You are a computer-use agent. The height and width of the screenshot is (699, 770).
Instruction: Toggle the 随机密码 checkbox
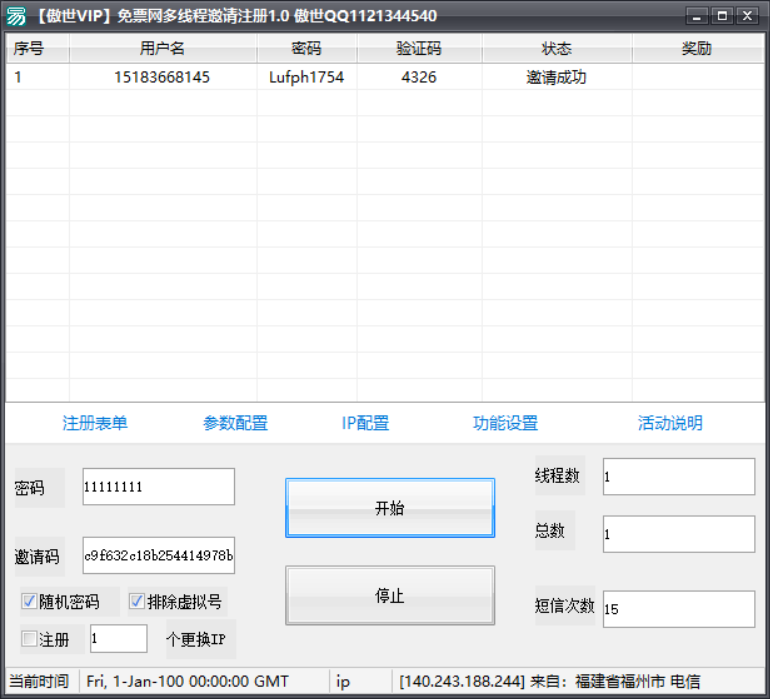(x=29, y=601)
